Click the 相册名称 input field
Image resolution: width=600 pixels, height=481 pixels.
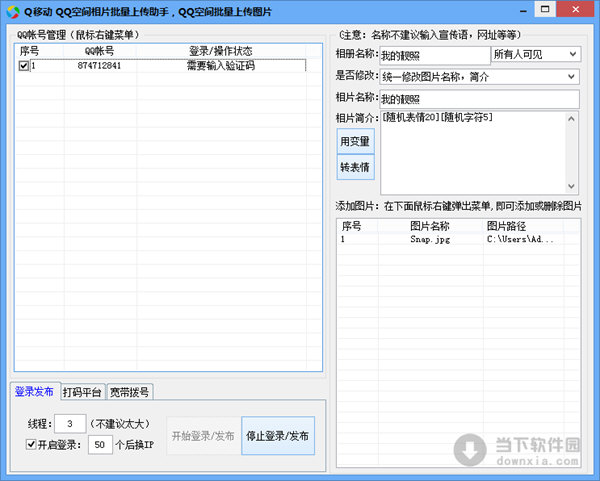click(x=434, y=54)
